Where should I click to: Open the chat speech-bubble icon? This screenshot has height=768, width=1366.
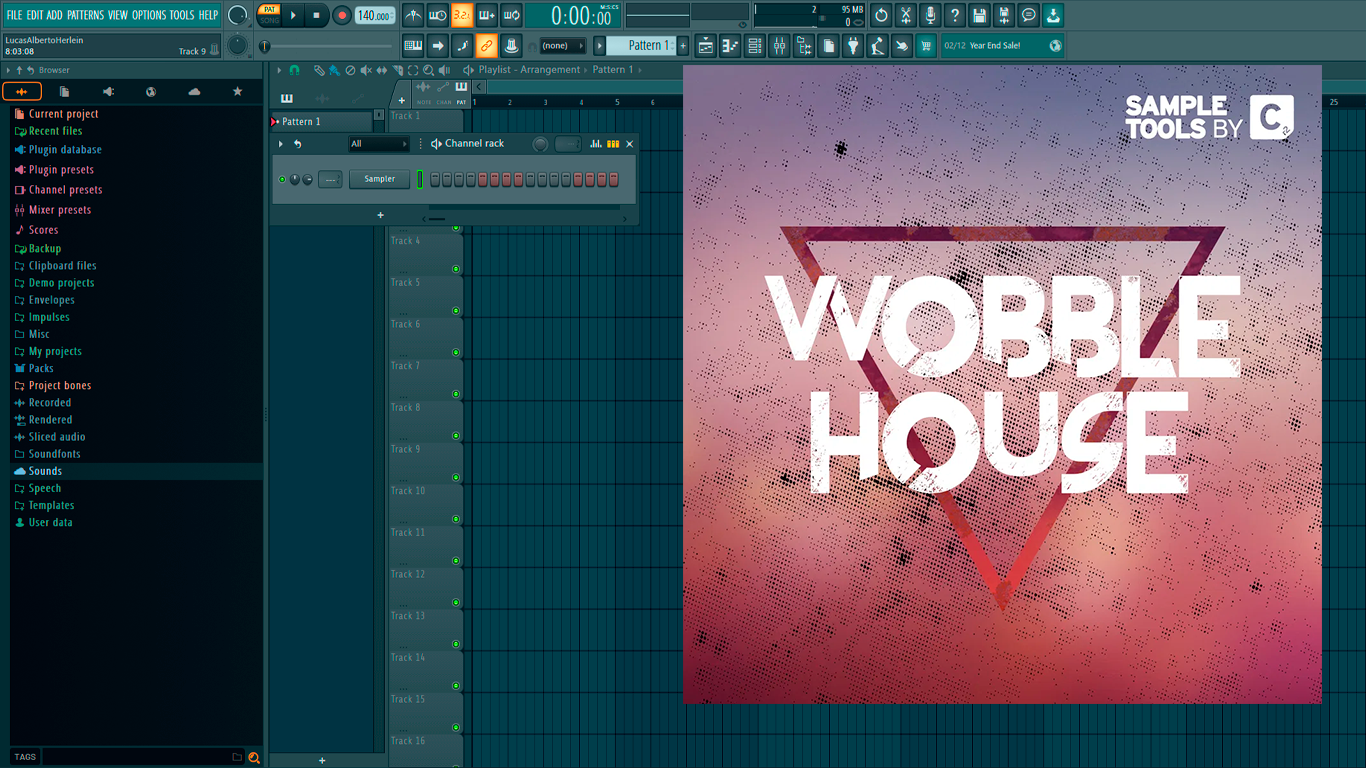[x=1028, y=15]
